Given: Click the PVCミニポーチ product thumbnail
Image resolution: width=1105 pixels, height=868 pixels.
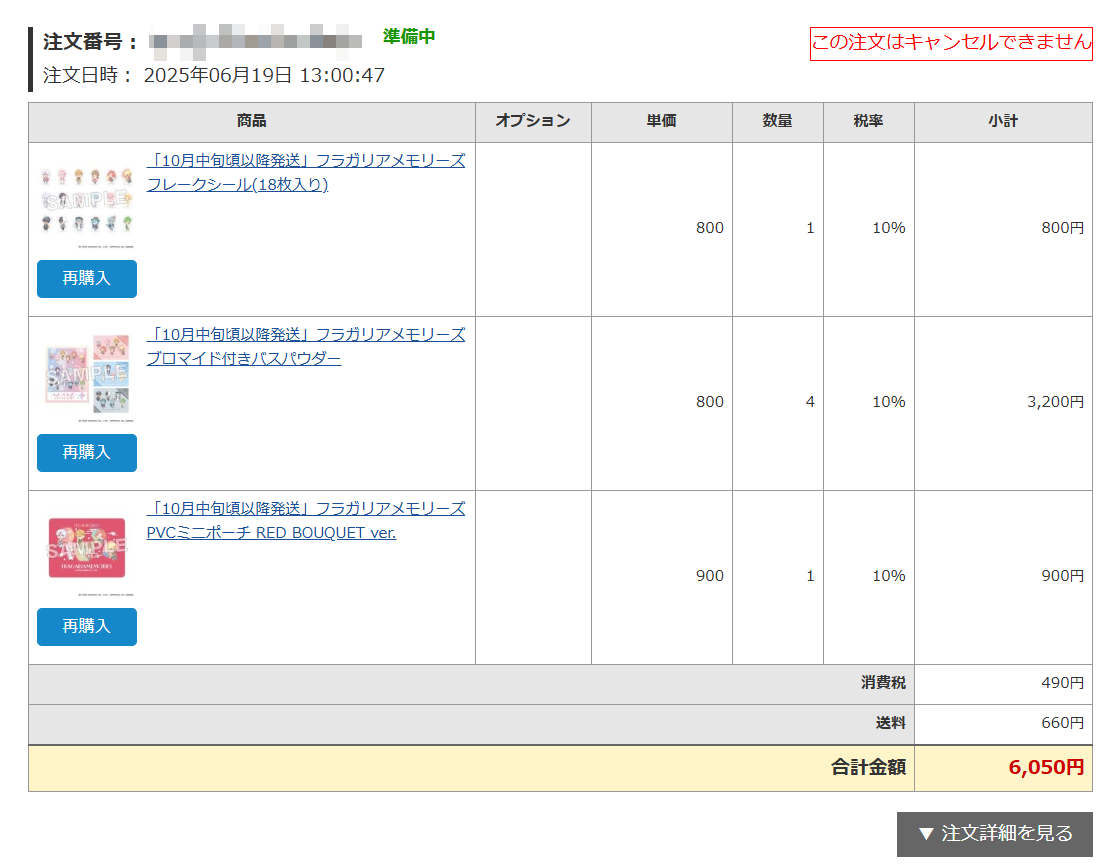Looking at the screenshot, I should 87,549.
